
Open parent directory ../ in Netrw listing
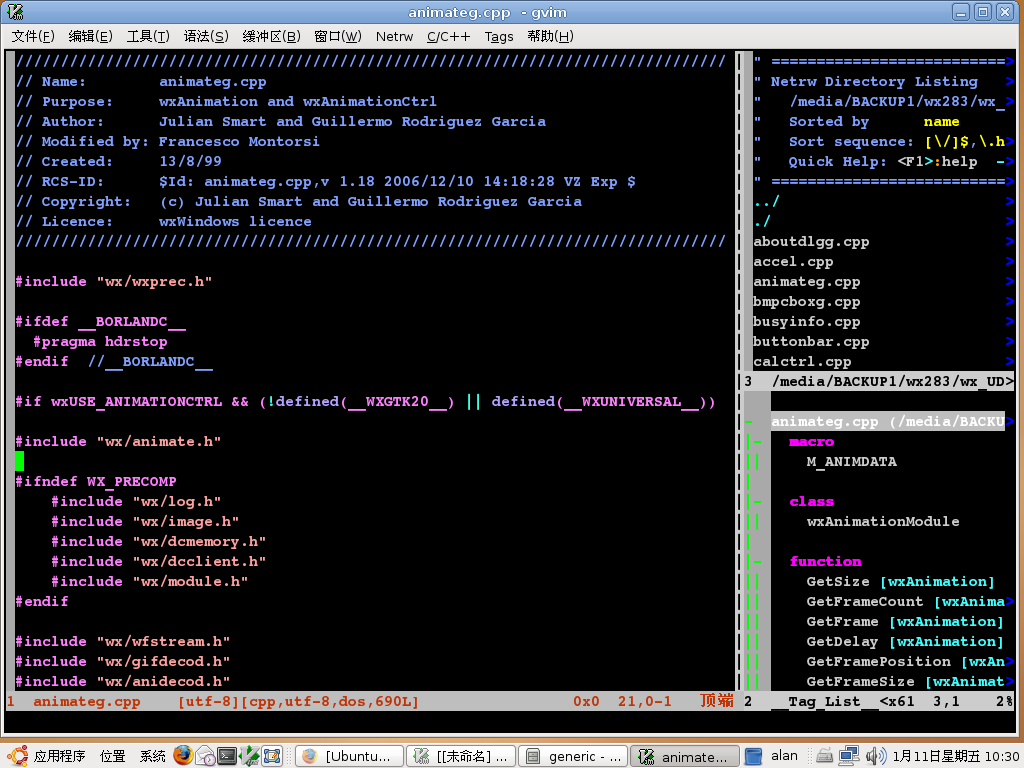[766, 201]
